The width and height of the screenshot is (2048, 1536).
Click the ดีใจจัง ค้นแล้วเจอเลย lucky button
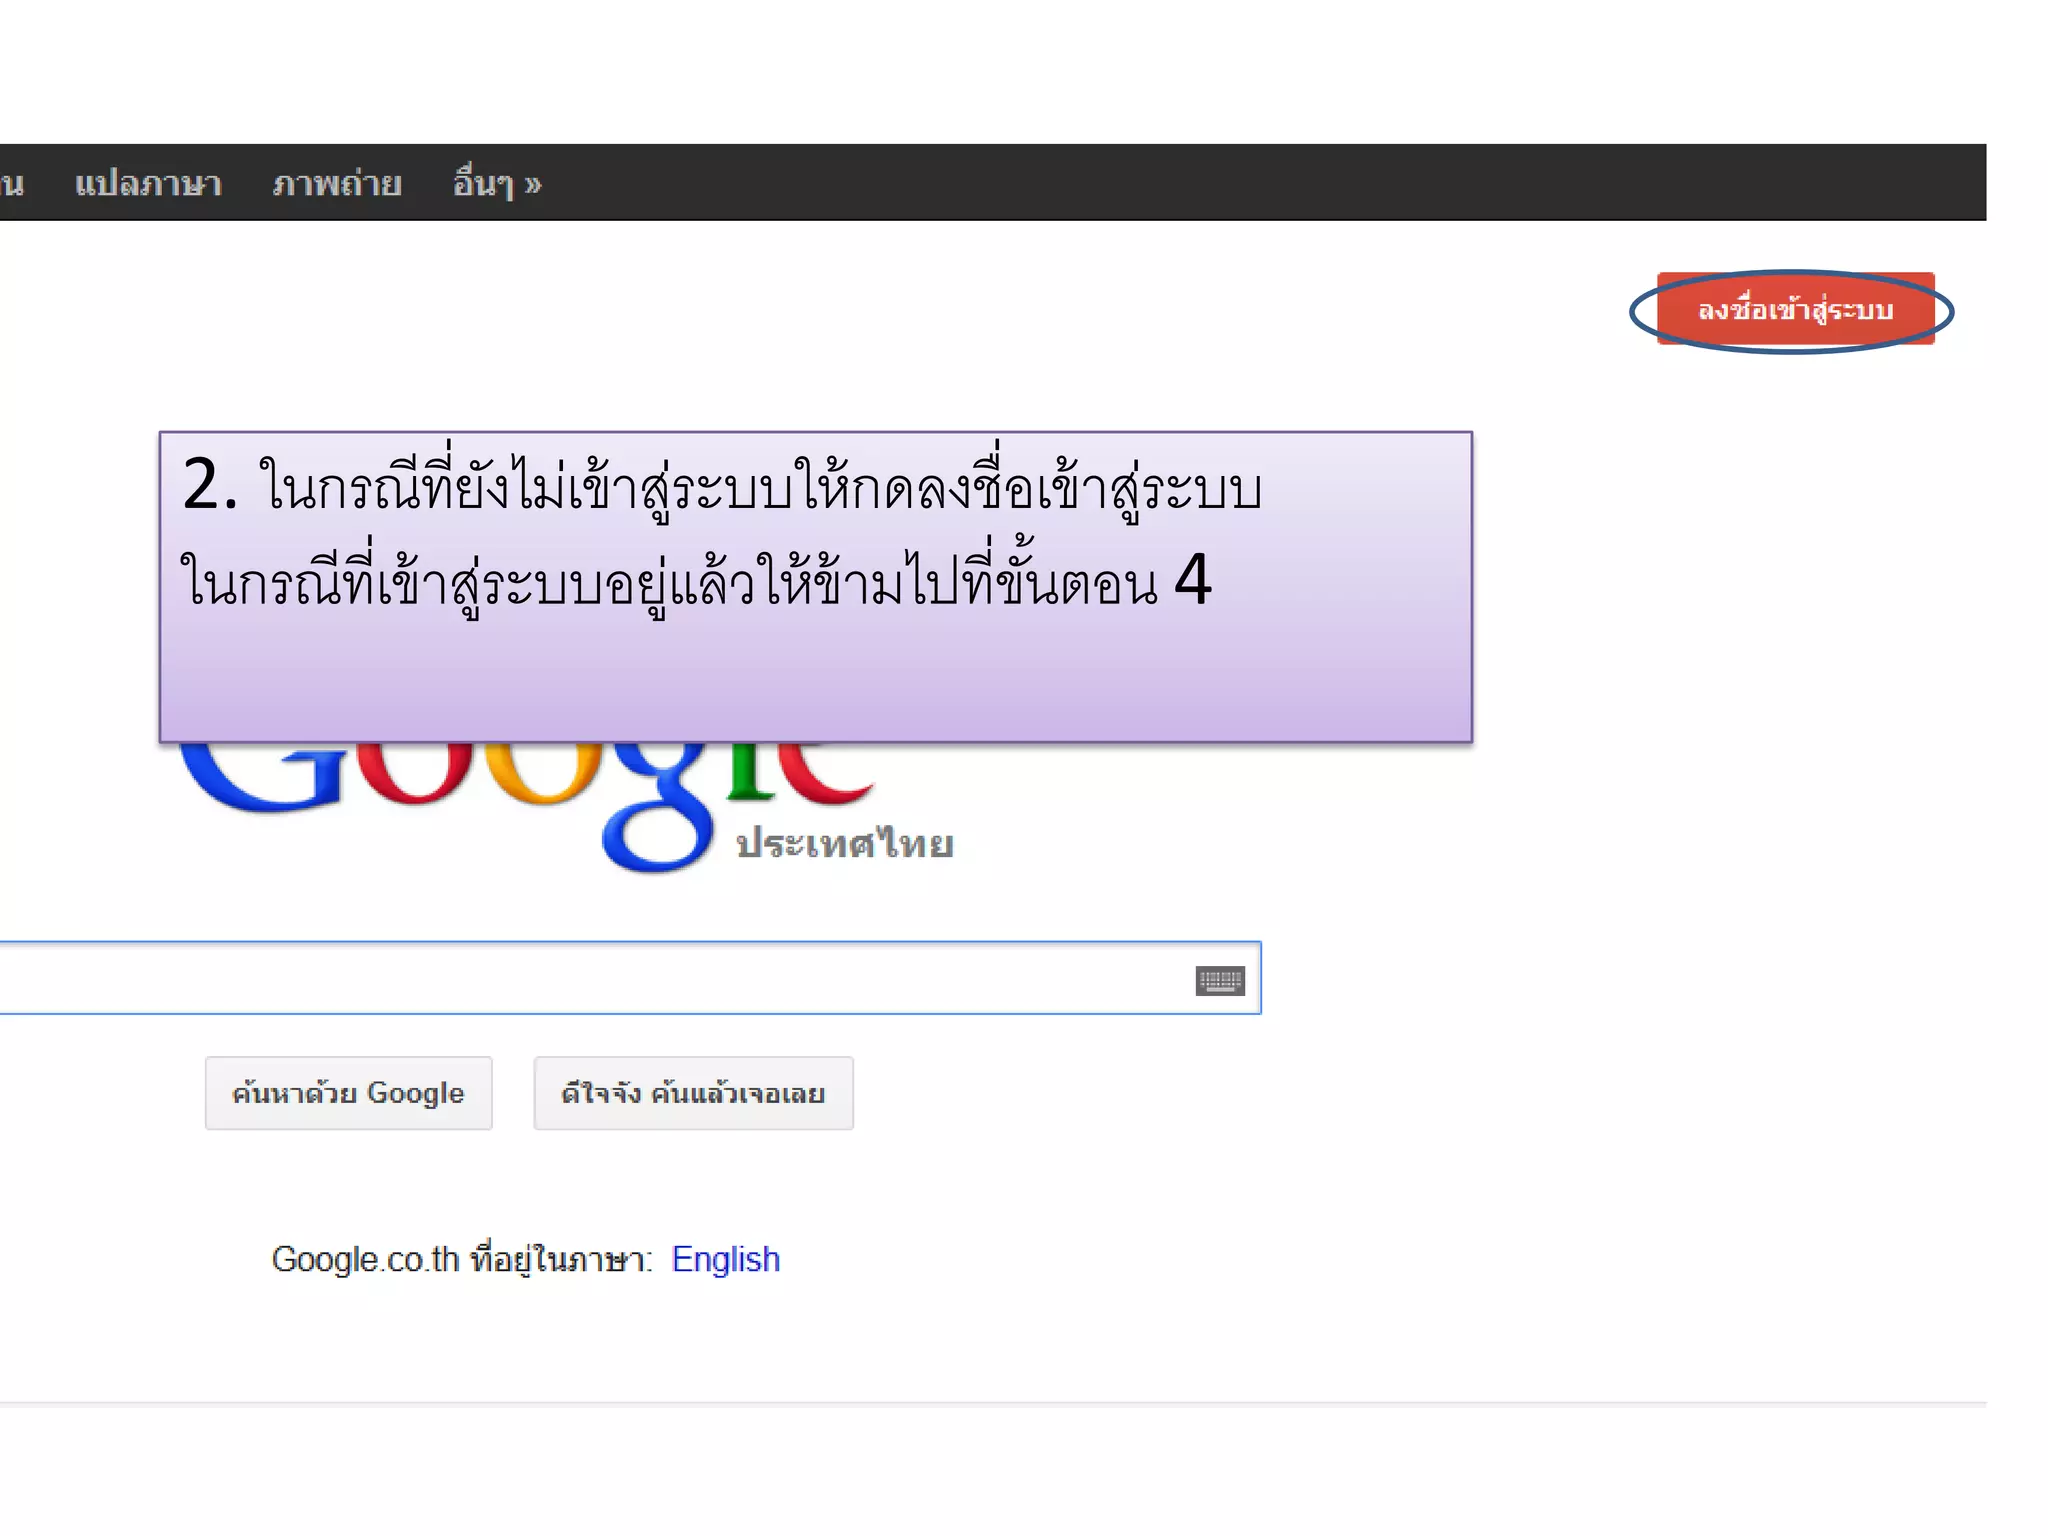pyautogui.click(x=693, y=1093)
